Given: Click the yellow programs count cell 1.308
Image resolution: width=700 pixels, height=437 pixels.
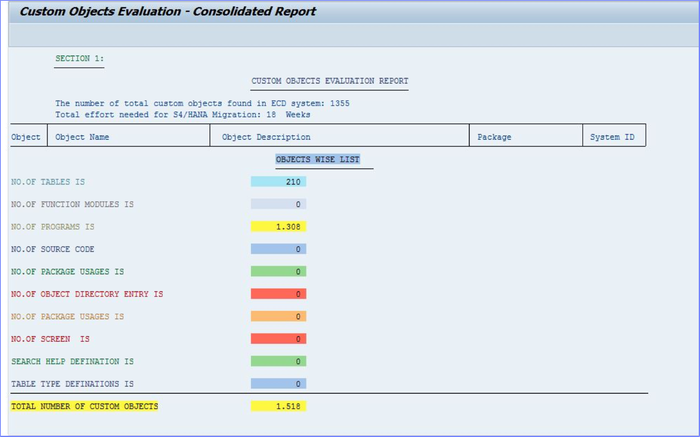Looking at the screenshot, I should pos(278,227).
